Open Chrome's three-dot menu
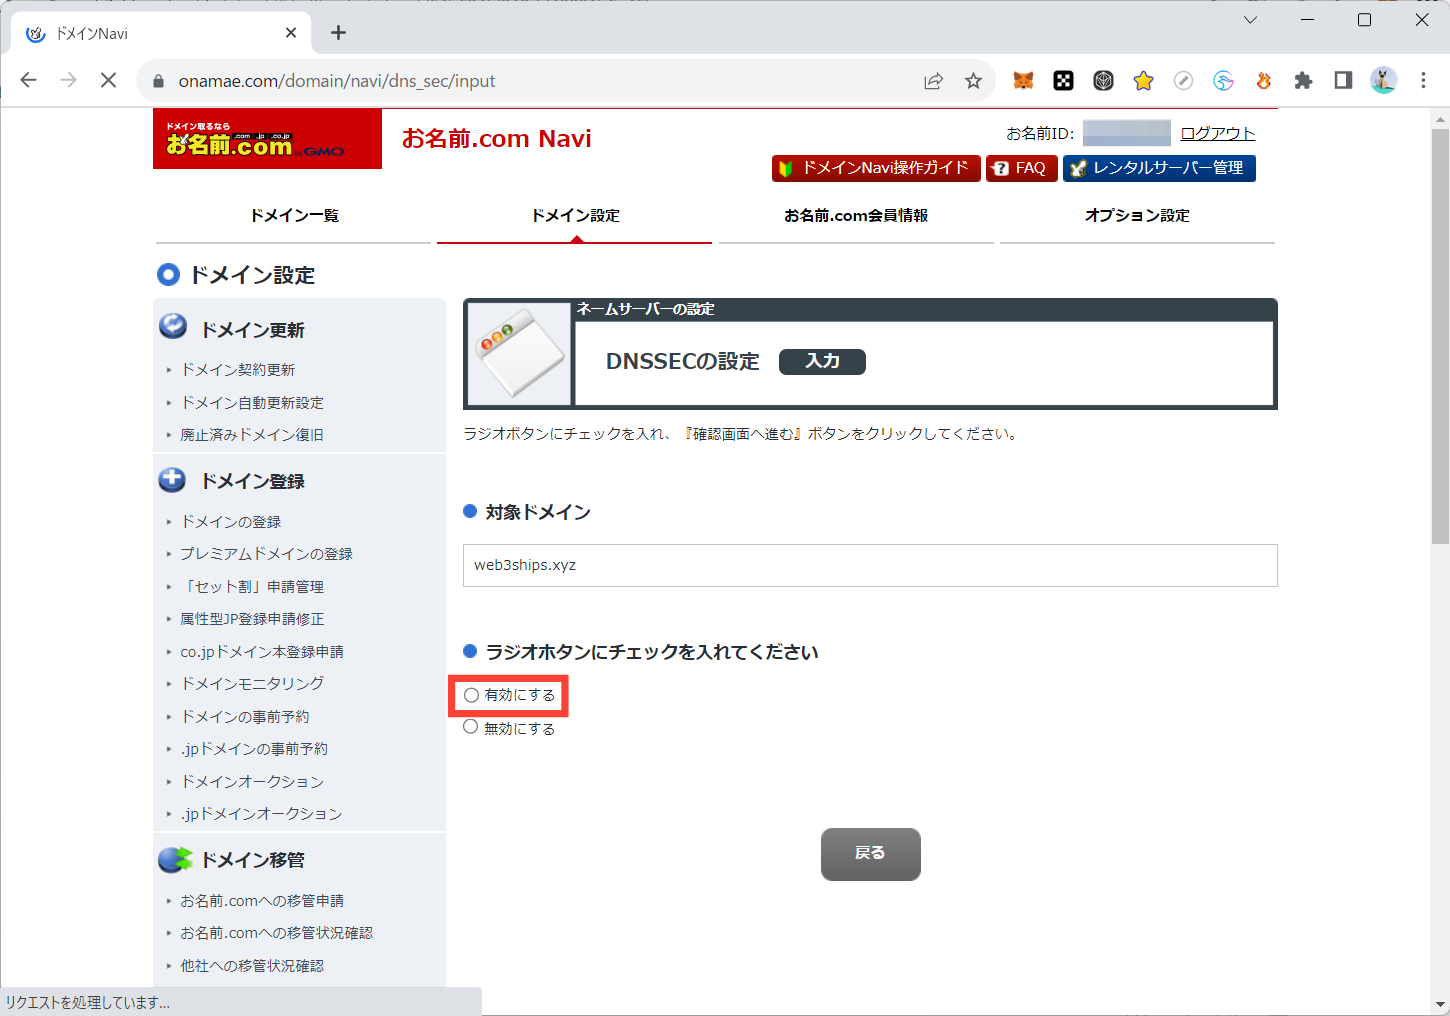 tap(1423, 81)
